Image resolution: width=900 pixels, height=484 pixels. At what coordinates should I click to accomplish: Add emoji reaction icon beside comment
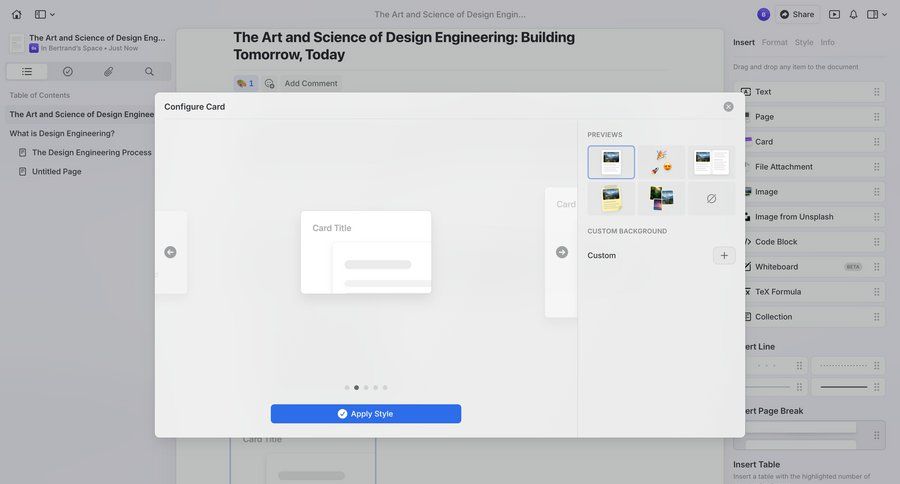[269, 83]
